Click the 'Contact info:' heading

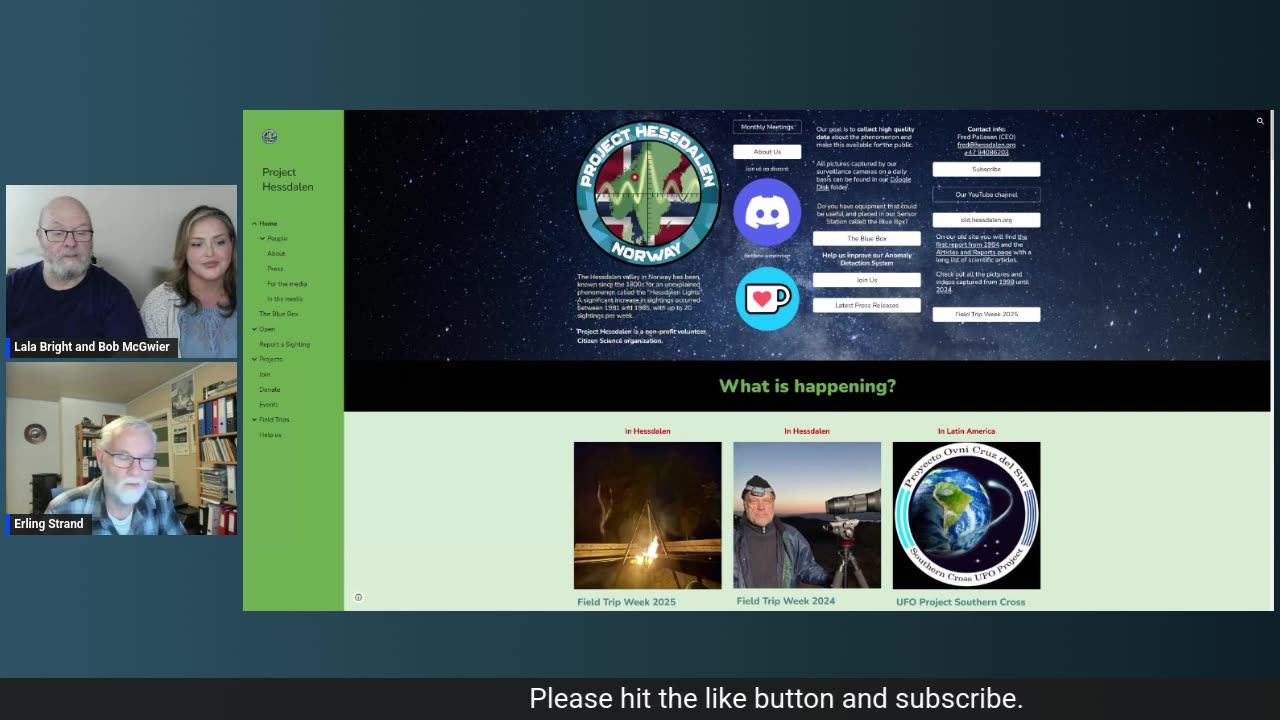pos(986,129)
